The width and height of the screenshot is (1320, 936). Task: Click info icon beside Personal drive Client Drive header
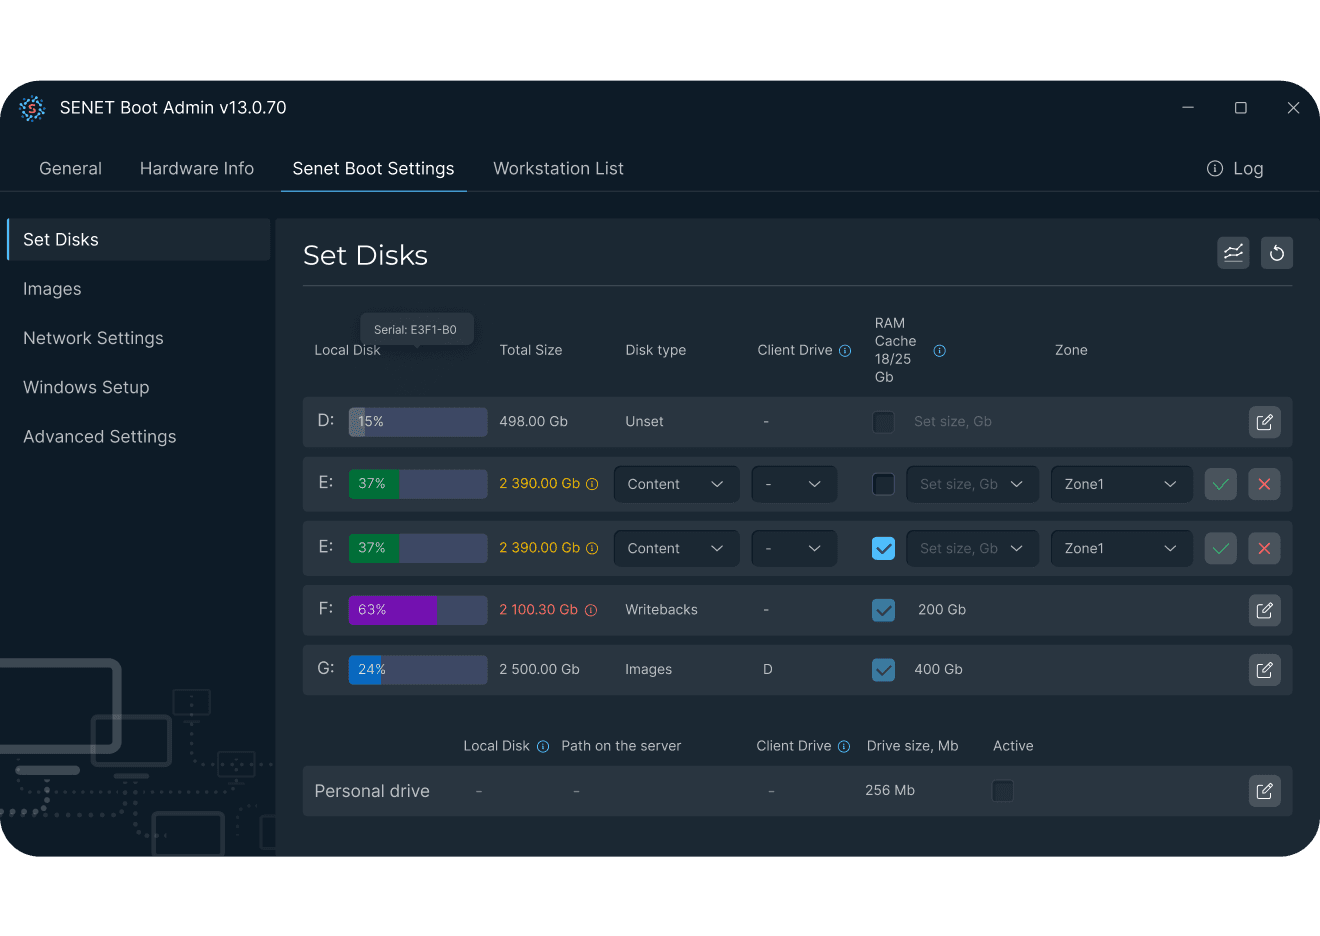(844, 746)
